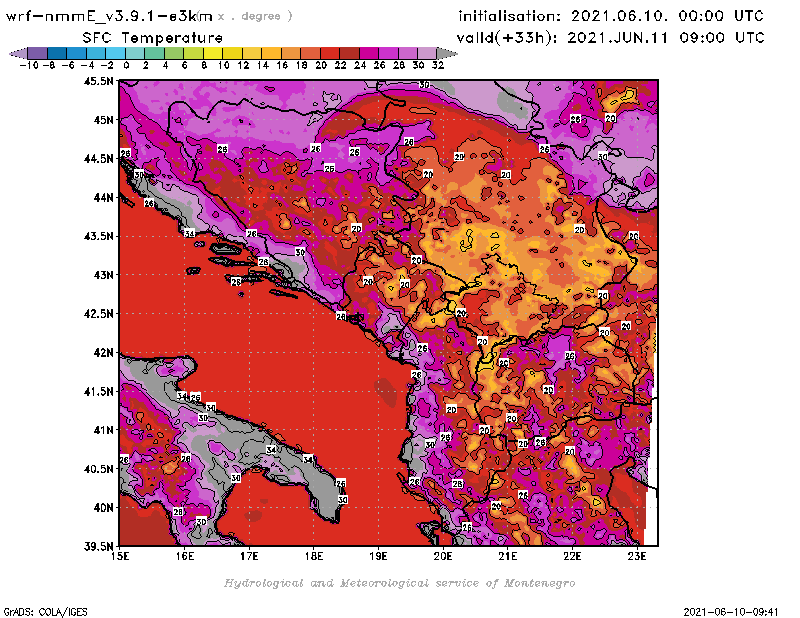The height and width of the screenshot is (618, 800).
Task: Click the '19E' longitude label
Action: (378, 556)
